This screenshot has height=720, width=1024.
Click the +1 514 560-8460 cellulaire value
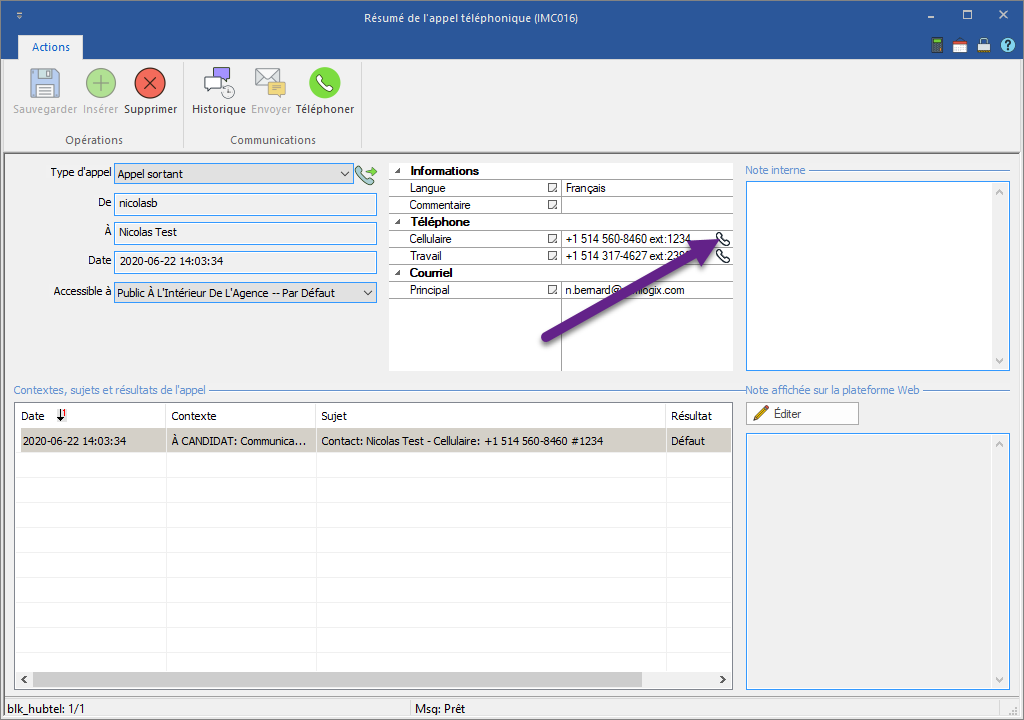tap(628, 238)
